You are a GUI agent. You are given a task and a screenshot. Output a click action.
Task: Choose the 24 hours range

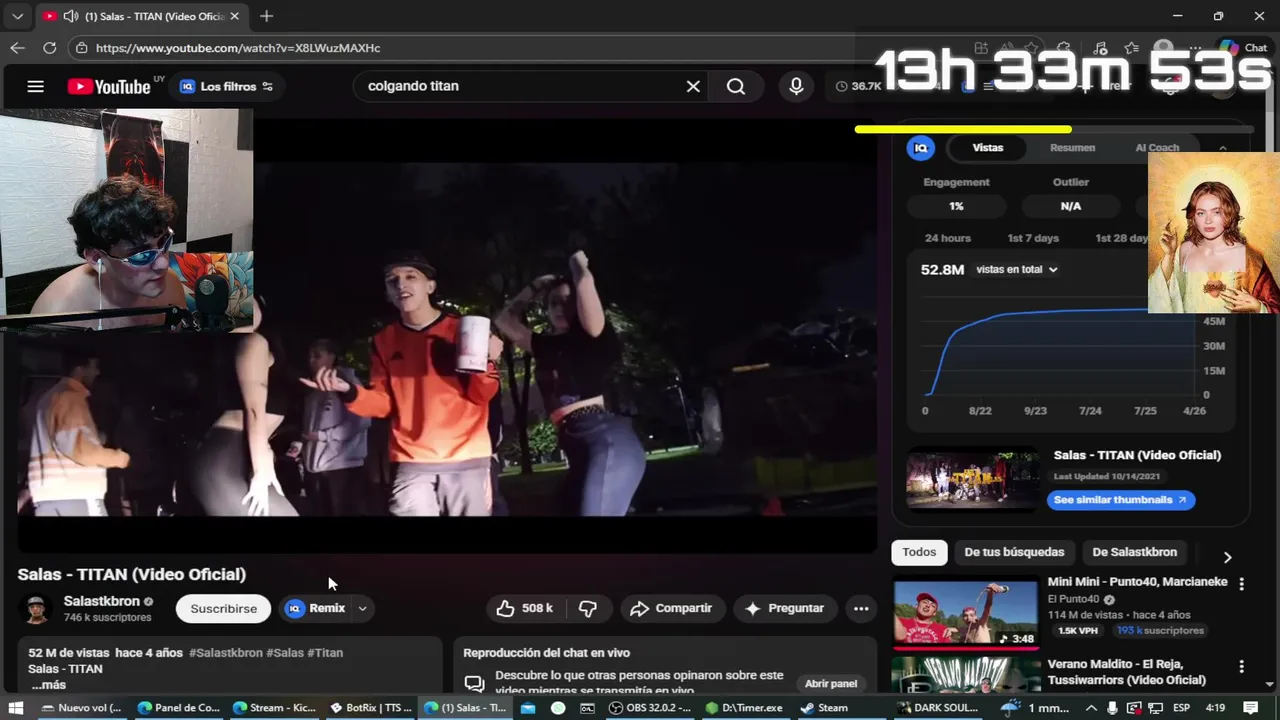[x=947, y=238]
